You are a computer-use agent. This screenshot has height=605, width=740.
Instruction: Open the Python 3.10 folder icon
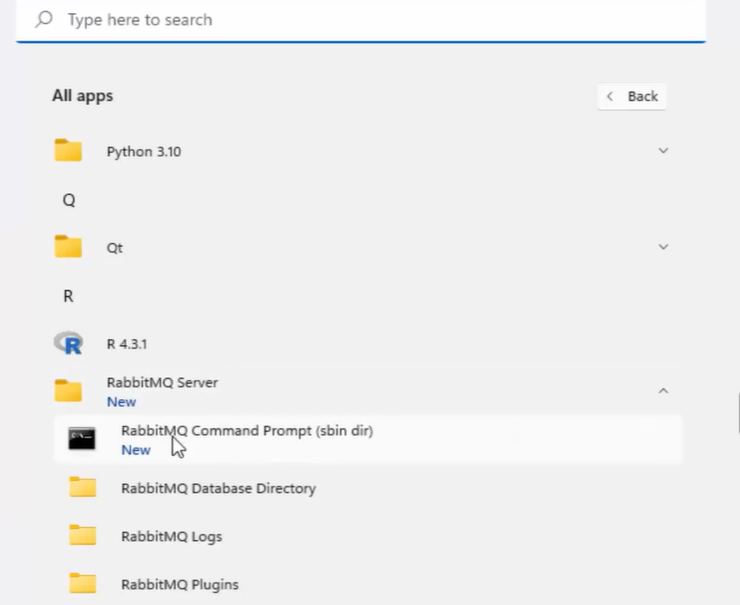click(68, 151)
